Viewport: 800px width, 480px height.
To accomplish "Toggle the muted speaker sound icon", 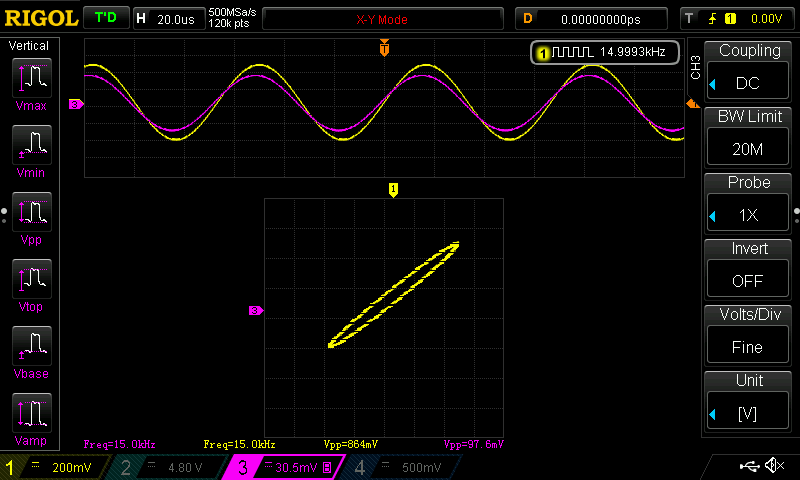I will [774, 465].
